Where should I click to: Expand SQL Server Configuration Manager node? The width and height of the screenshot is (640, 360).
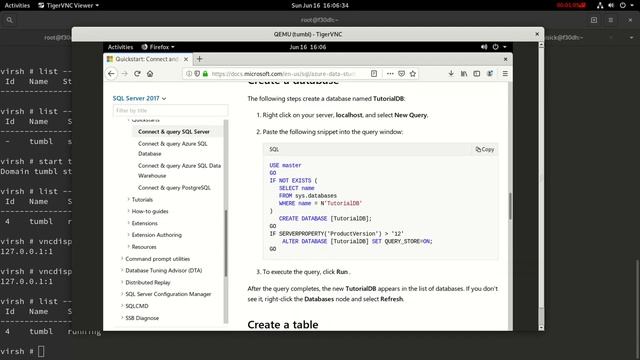pyautogui.click(x=122, y=294)
